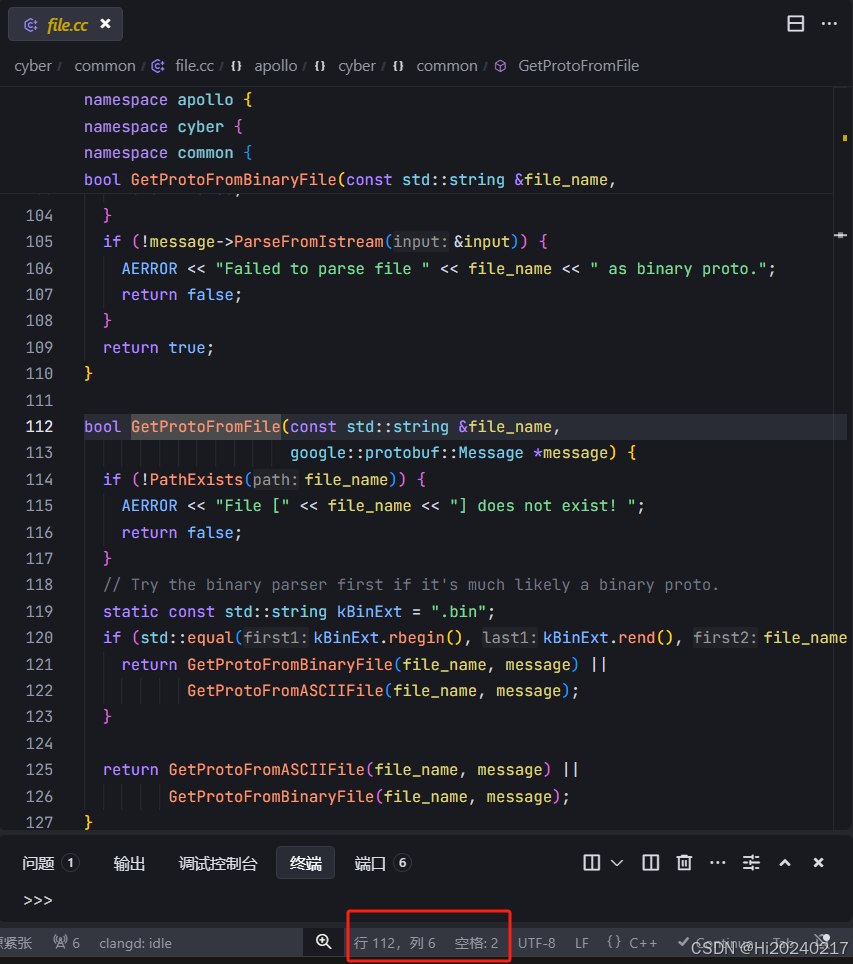
Task: Maximize panel with up chevron
Action: [785, 863]
